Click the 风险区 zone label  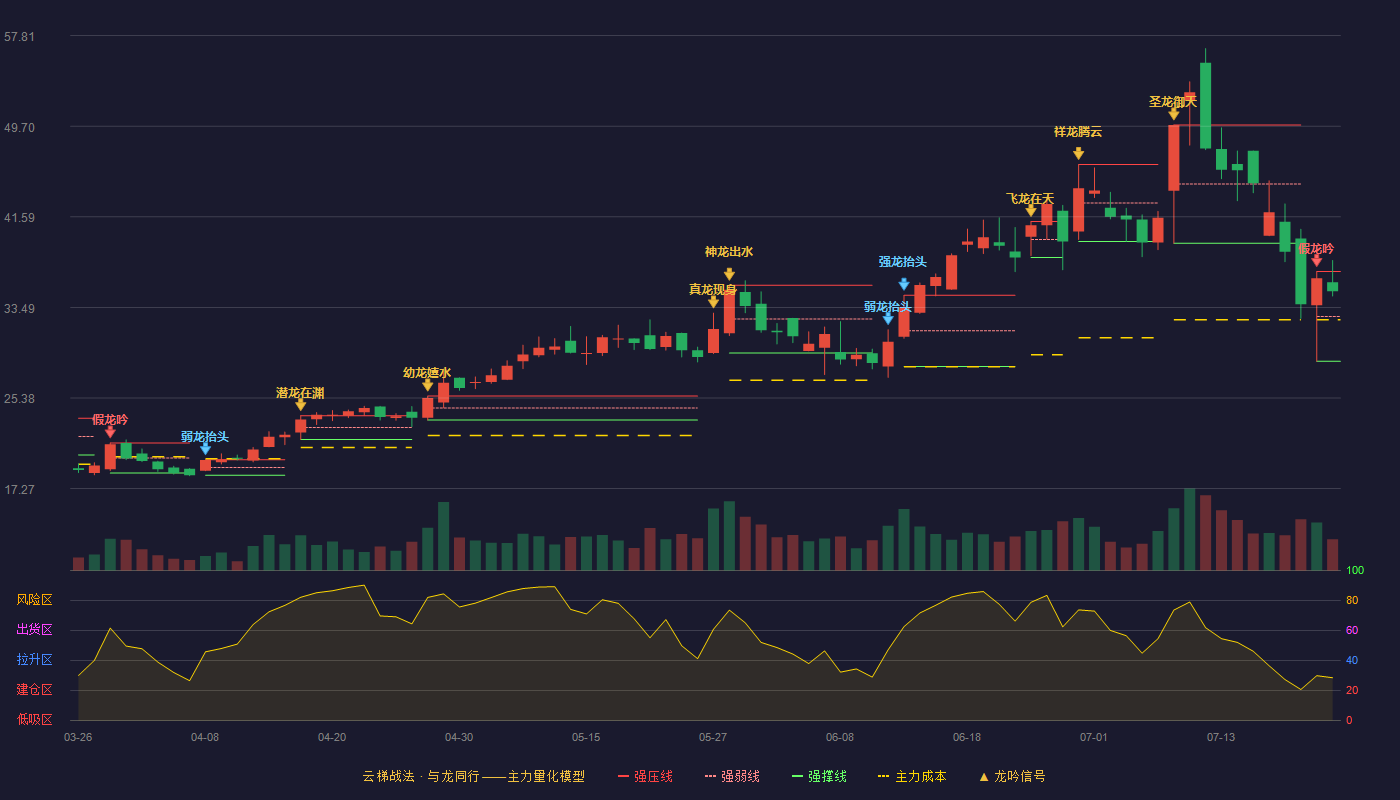(34, 600)
